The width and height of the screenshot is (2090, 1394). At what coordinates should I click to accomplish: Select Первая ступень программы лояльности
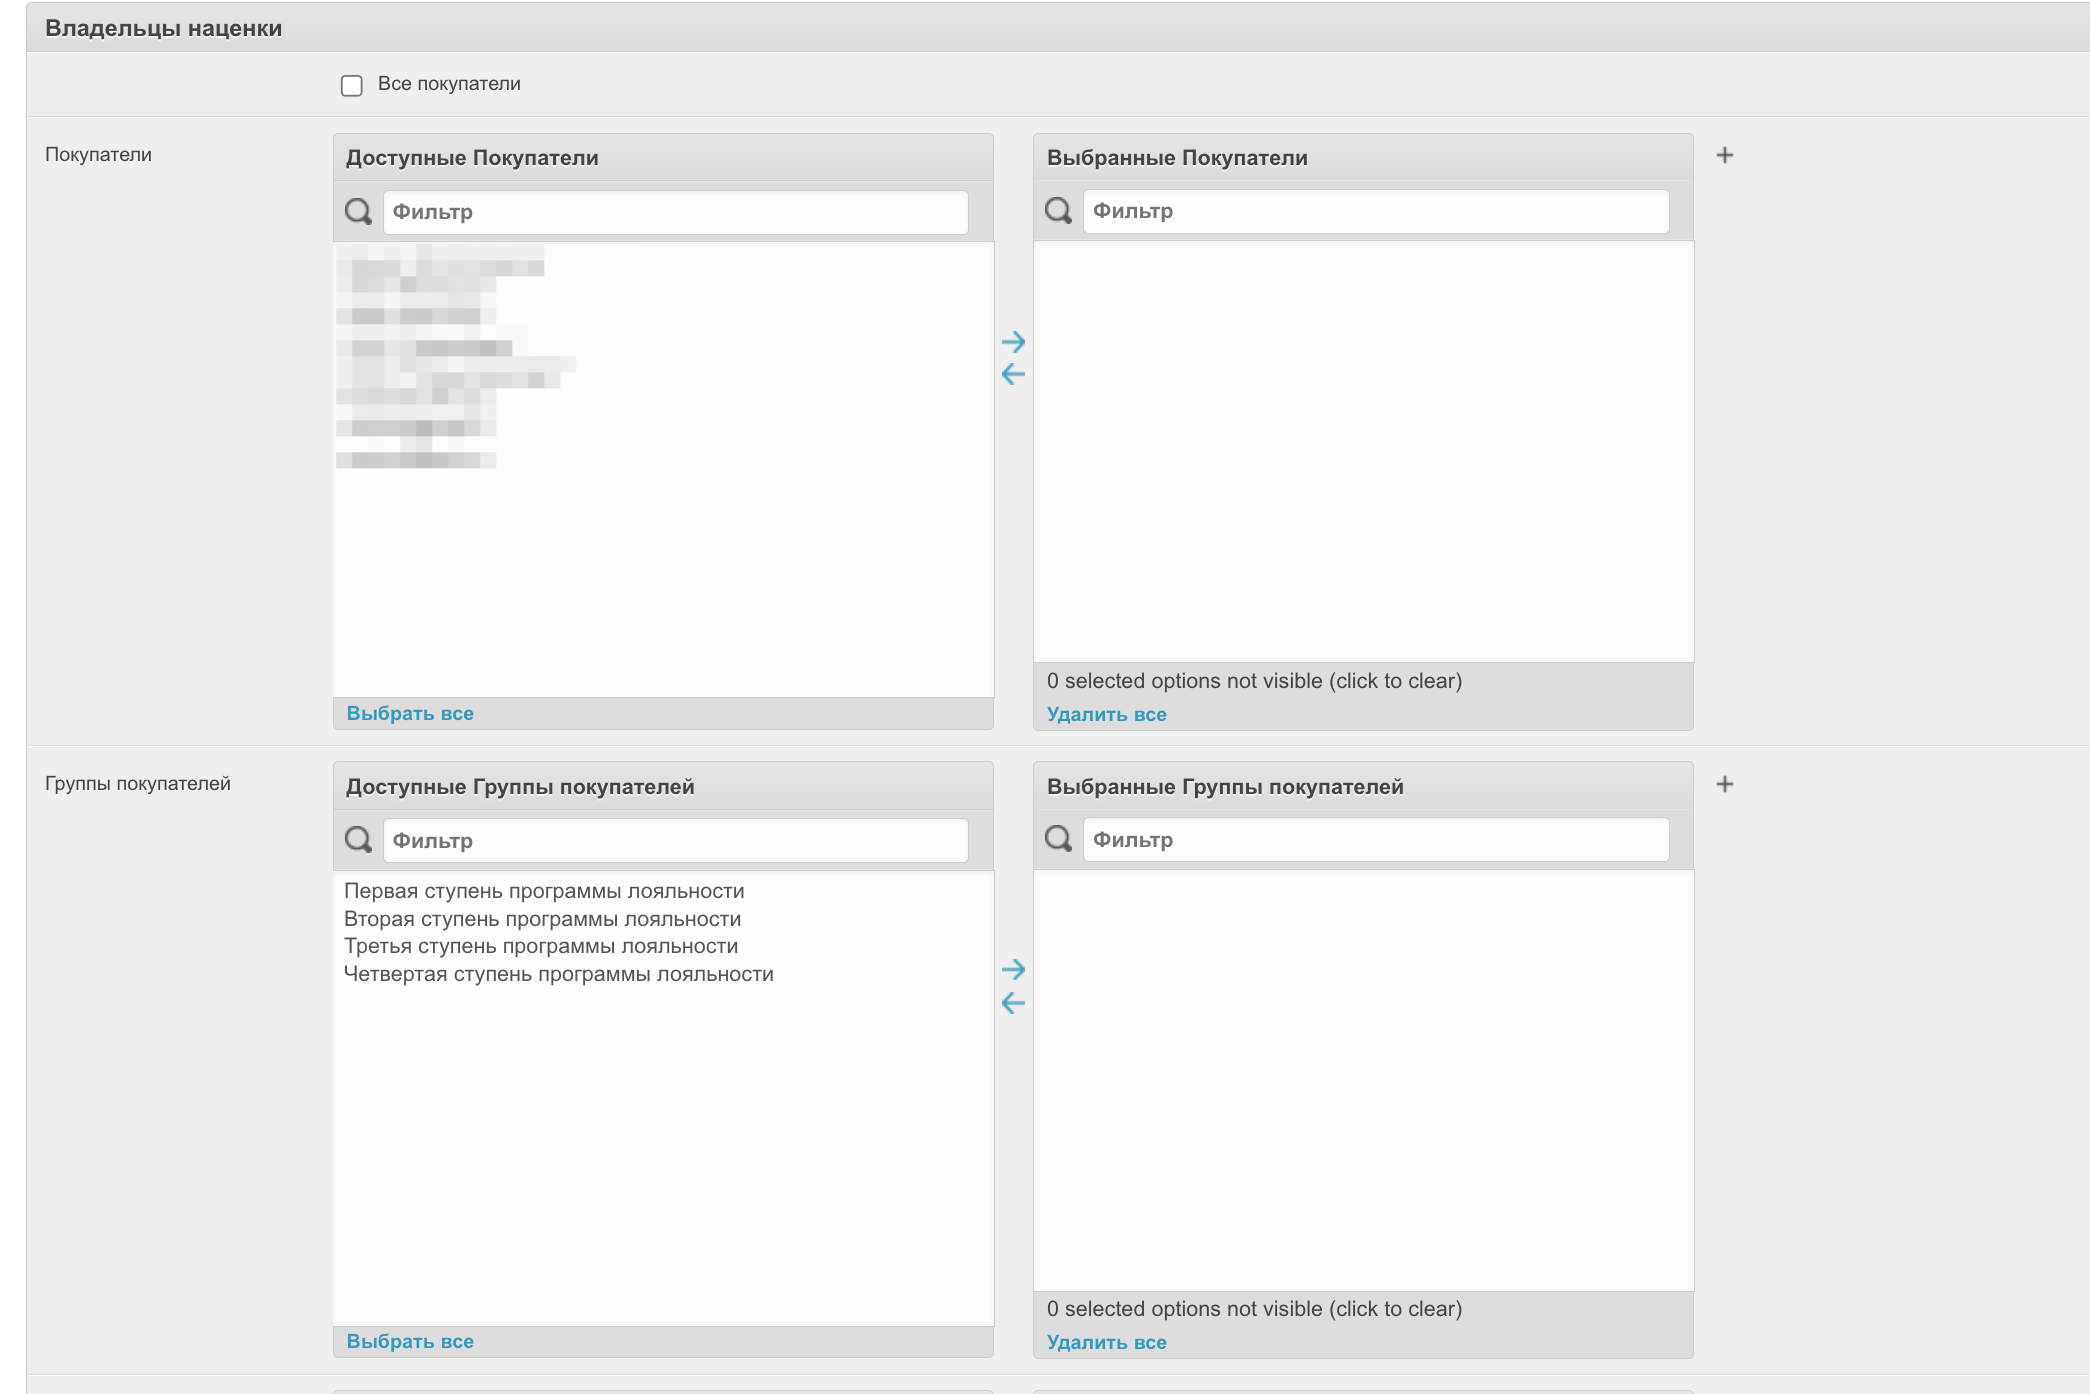pos(544,891)
